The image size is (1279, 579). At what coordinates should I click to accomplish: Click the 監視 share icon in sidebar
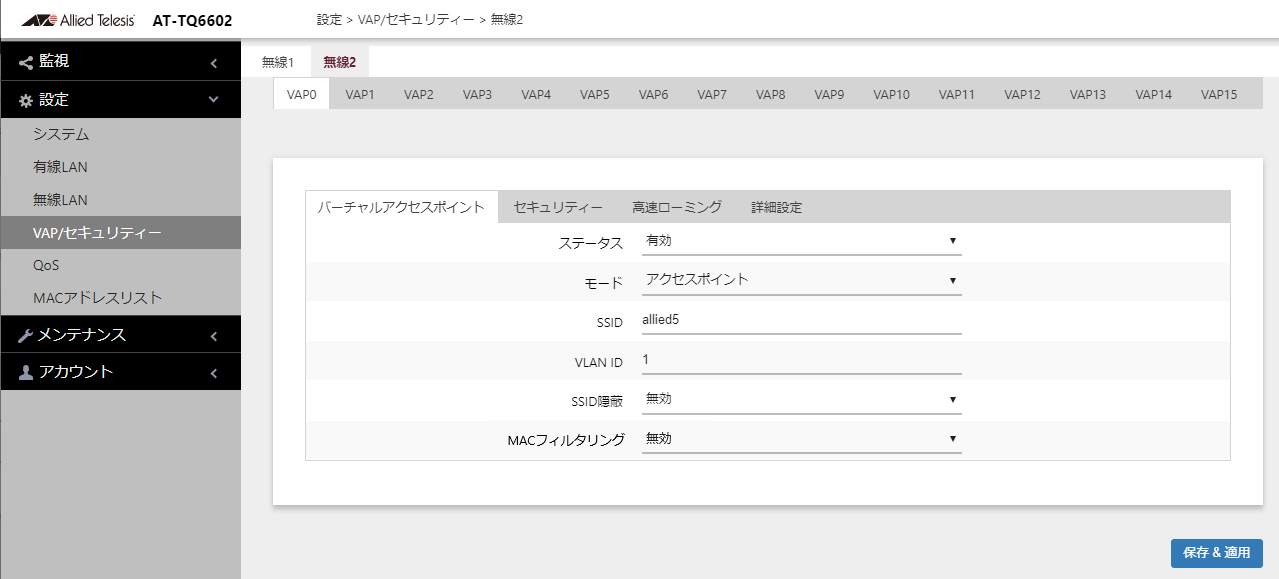click(x=26, y=62)
